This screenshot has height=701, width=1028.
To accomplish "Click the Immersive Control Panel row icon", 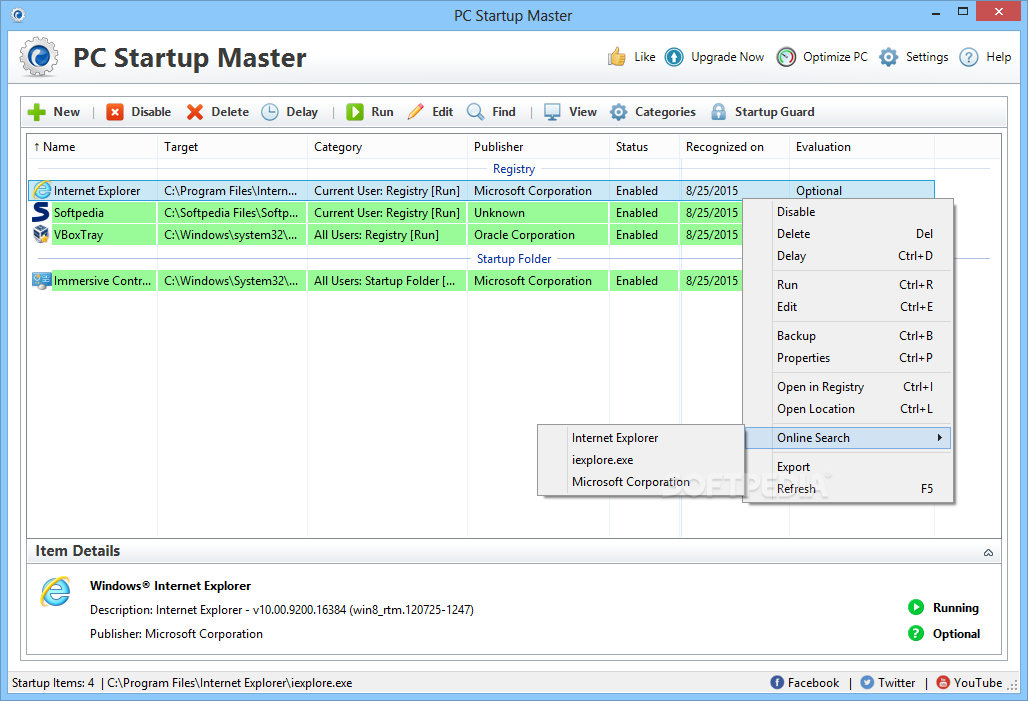I will [x=41, y=281].
